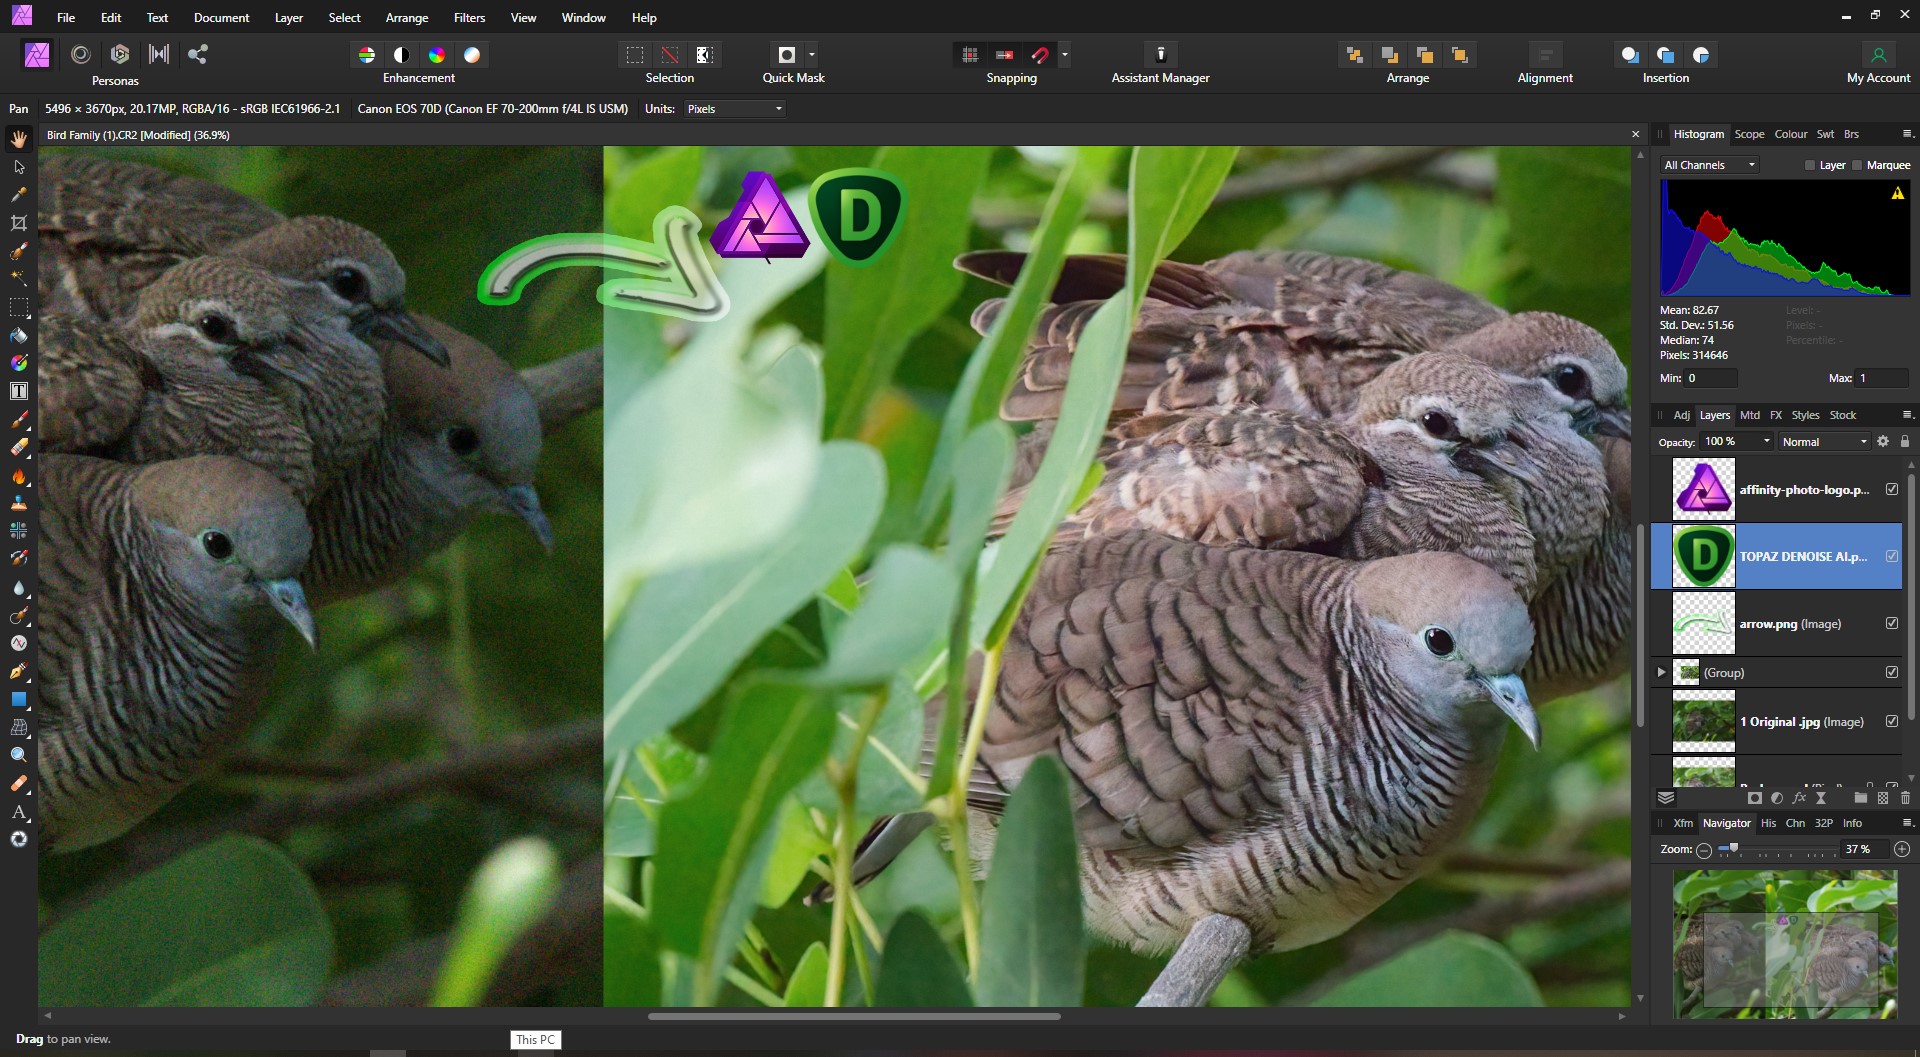Image resolution: width=1920 pixels, height=1057 pixels.
Task: Enable the Marquee checkbox in the Histogram panel
Action: coord(1856,165)
